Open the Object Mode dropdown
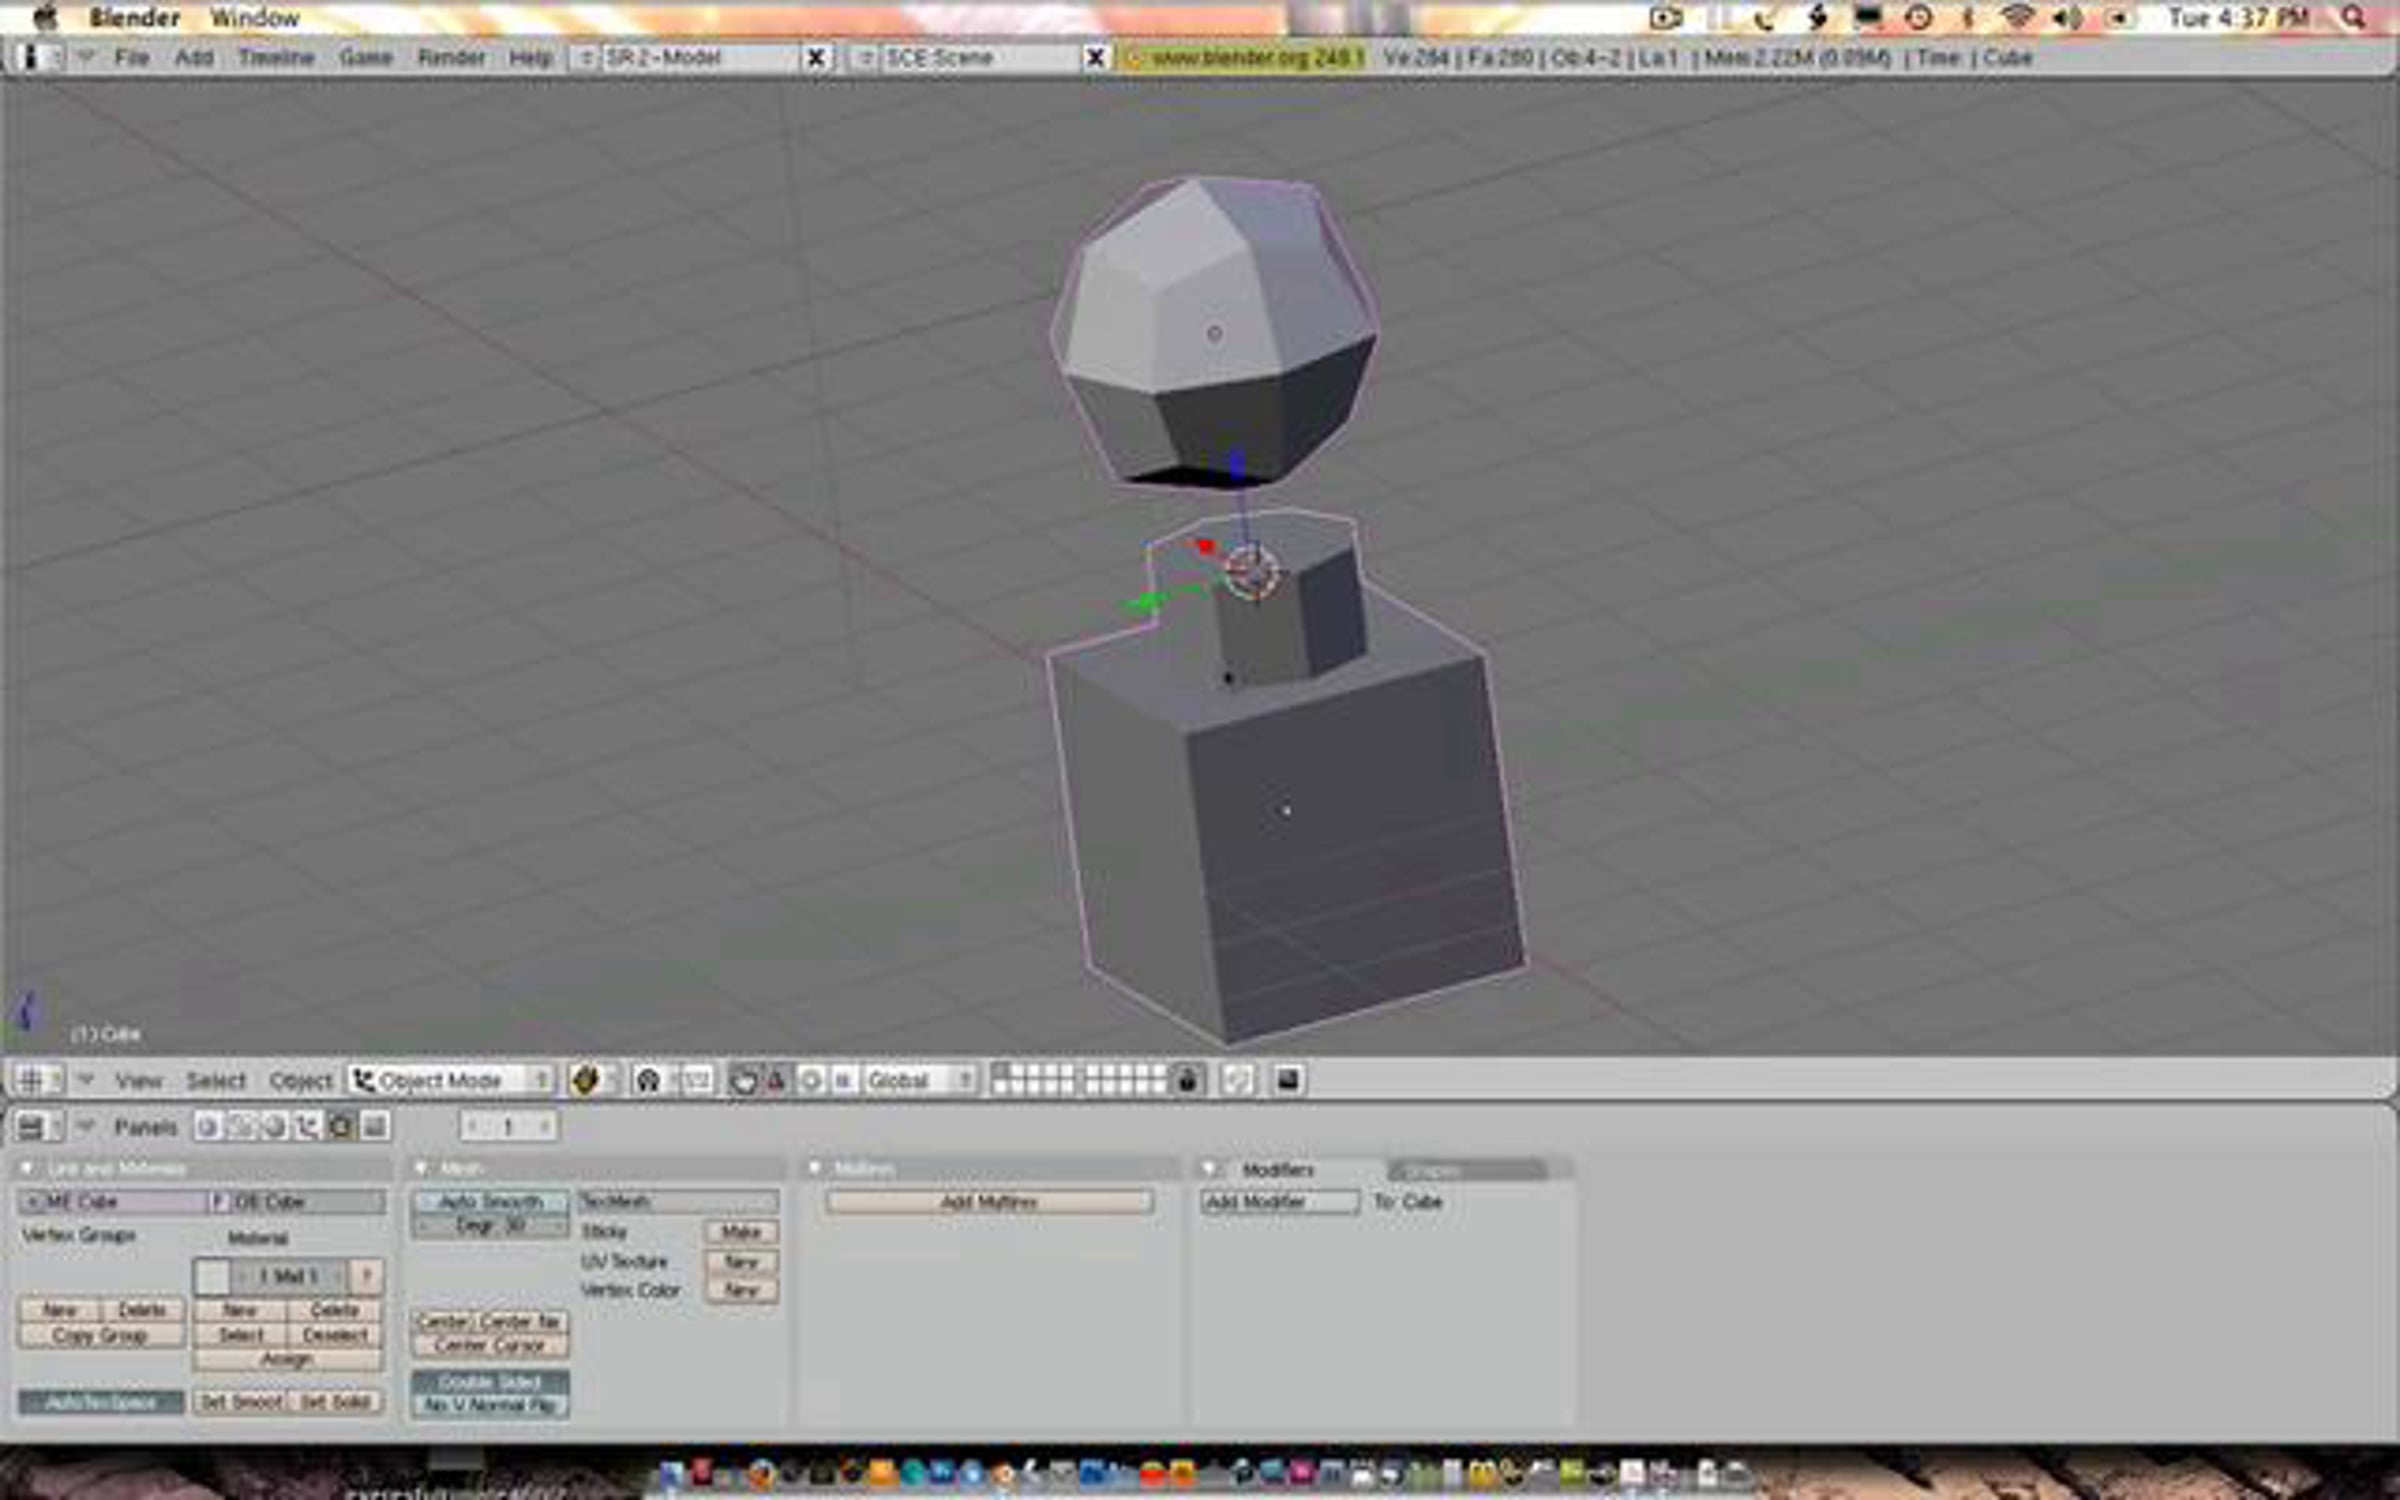Image resolution: width=2400 pixels, height=1500 pixels. coord(450,1080)
